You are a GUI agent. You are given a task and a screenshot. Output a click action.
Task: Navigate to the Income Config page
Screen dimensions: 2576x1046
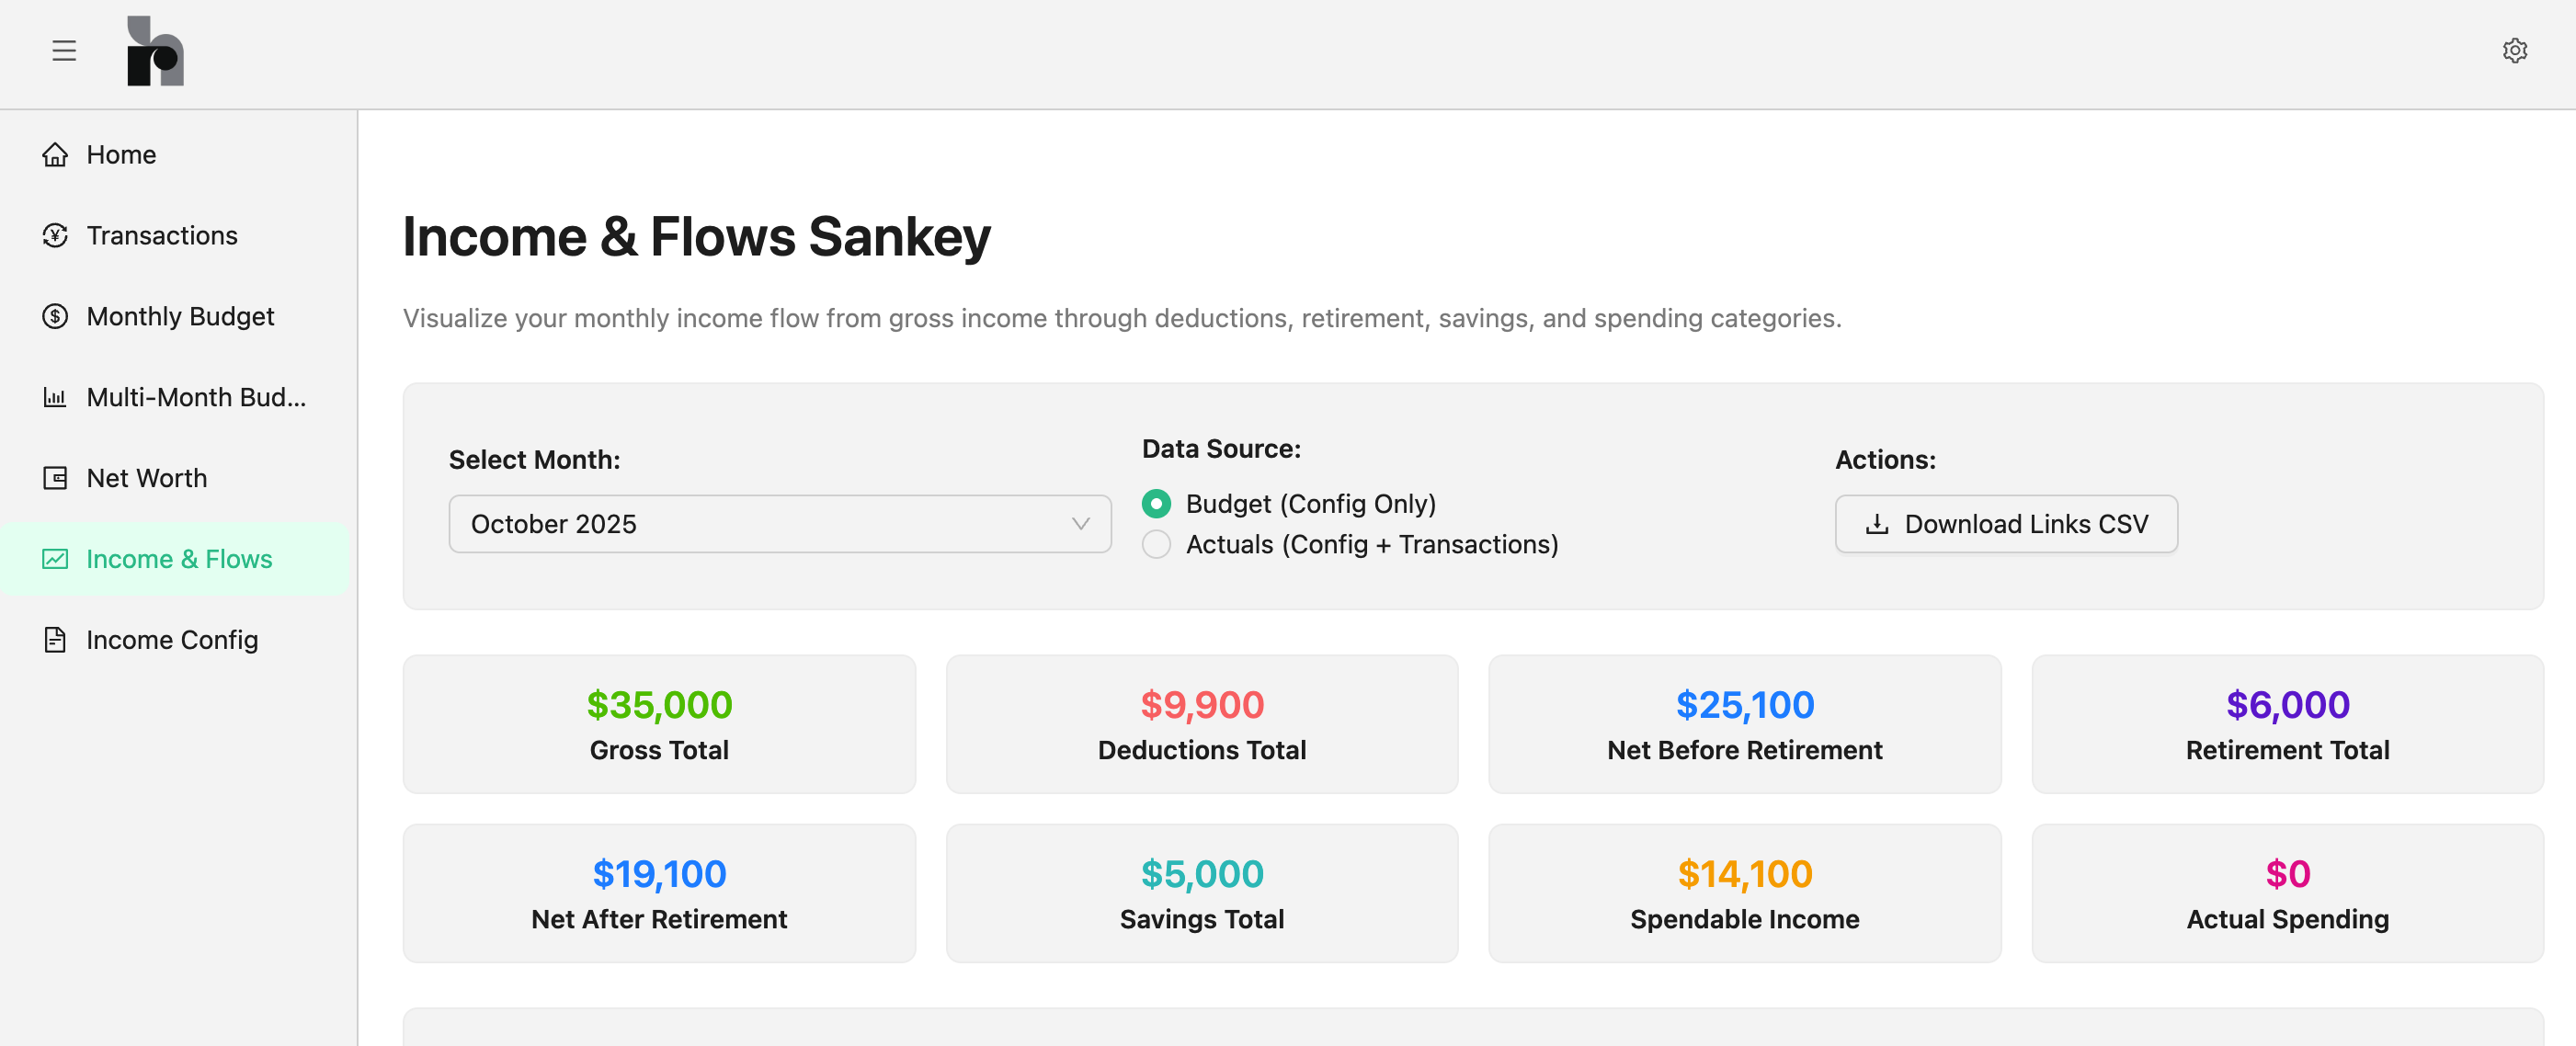tap(172, 640)
